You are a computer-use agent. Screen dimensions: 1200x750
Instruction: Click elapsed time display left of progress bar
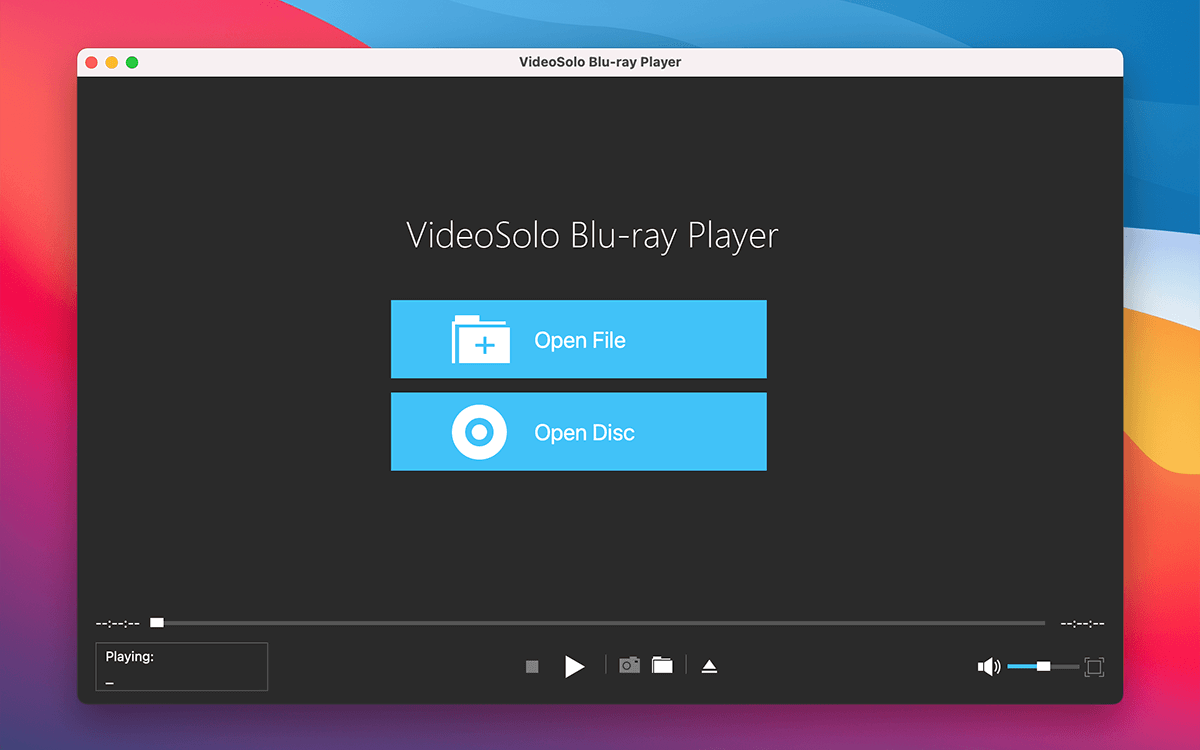[117, 623]
